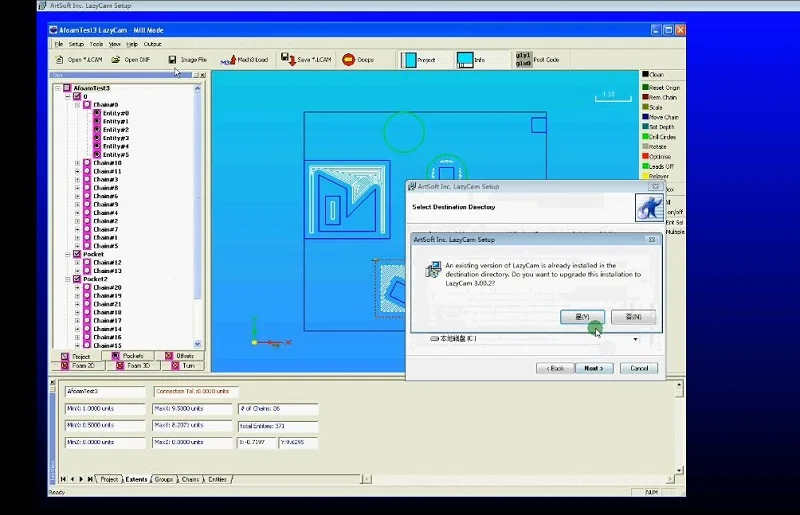This screenshot has width=800, height=515.
Task: Click the Drill Circles tool
Action: click(659, 137)
